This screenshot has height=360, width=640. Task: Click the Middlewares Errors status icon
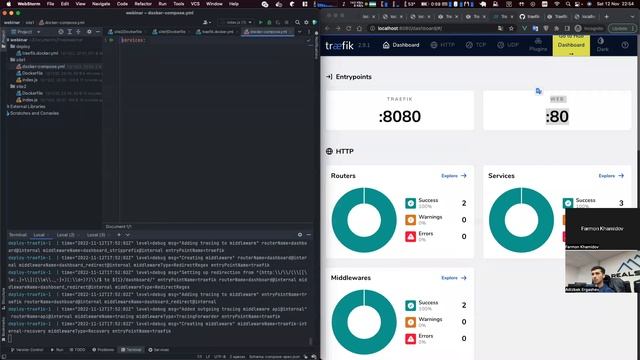[x=411, y=339]
